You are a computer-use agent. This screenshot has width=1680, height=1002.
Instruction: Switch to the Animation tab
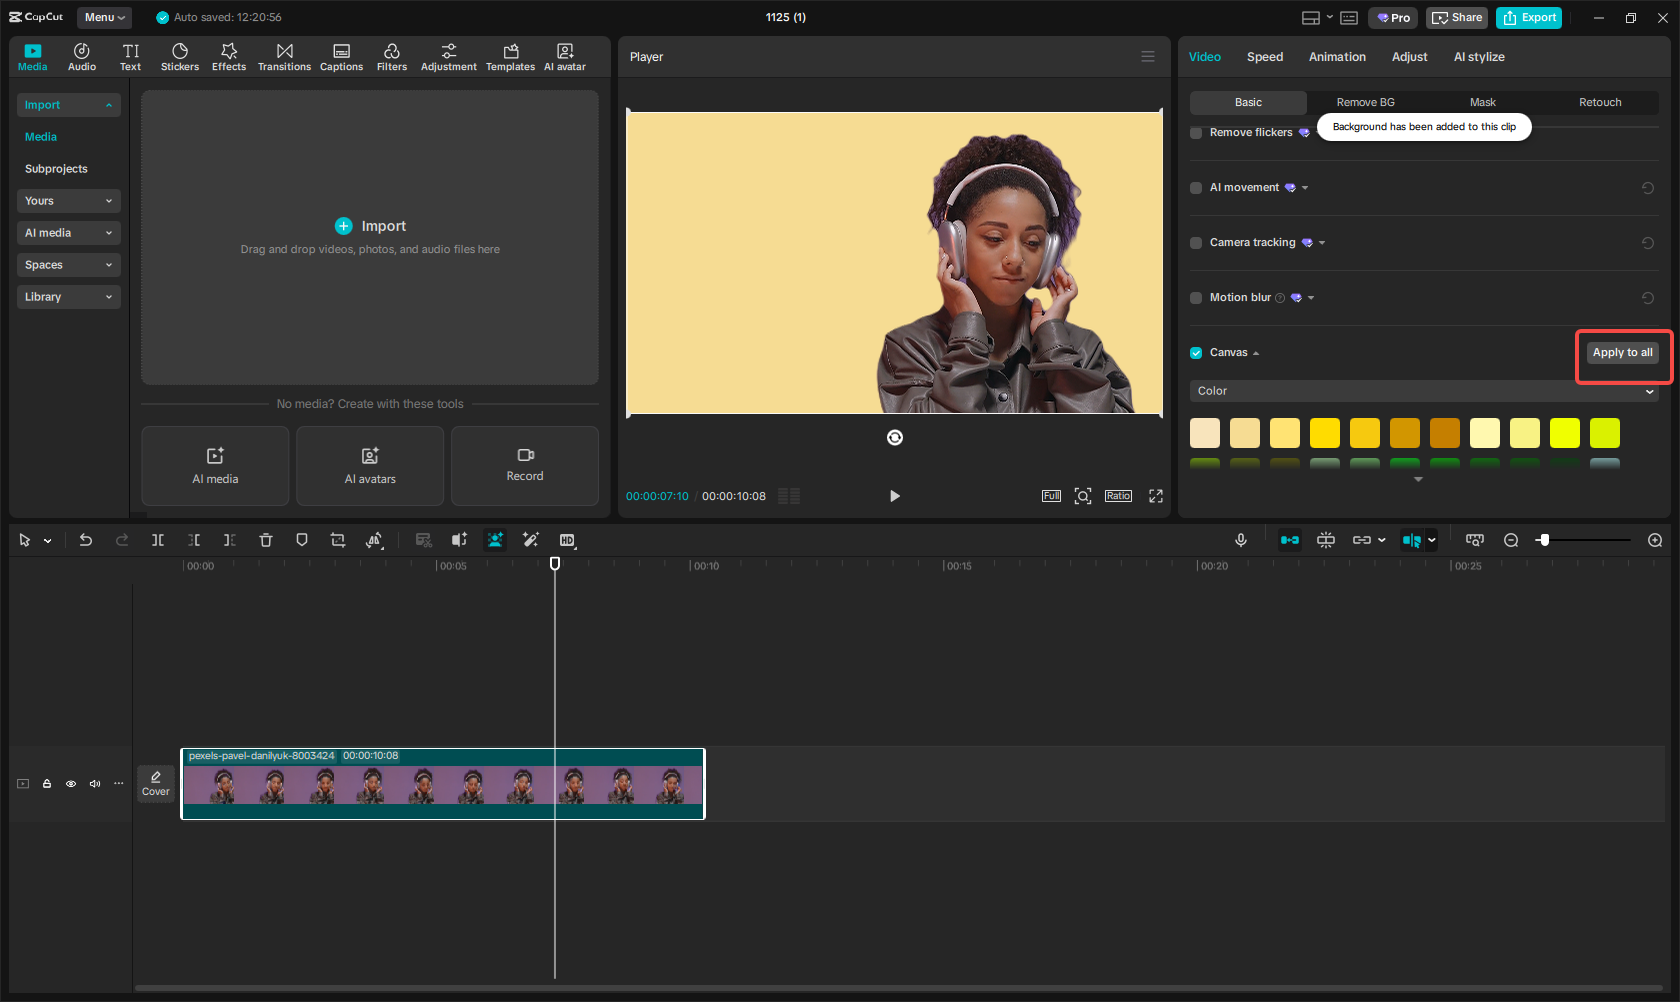click(x=1337, y=57)
